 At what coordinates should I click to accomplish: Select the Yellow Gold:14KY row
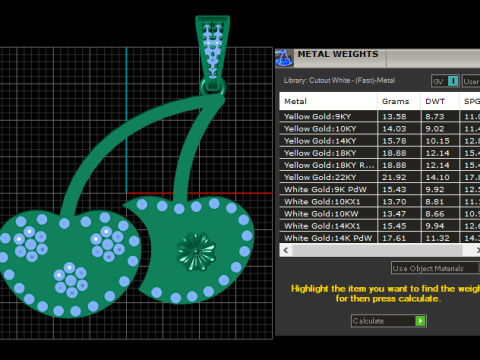point(380,141)
